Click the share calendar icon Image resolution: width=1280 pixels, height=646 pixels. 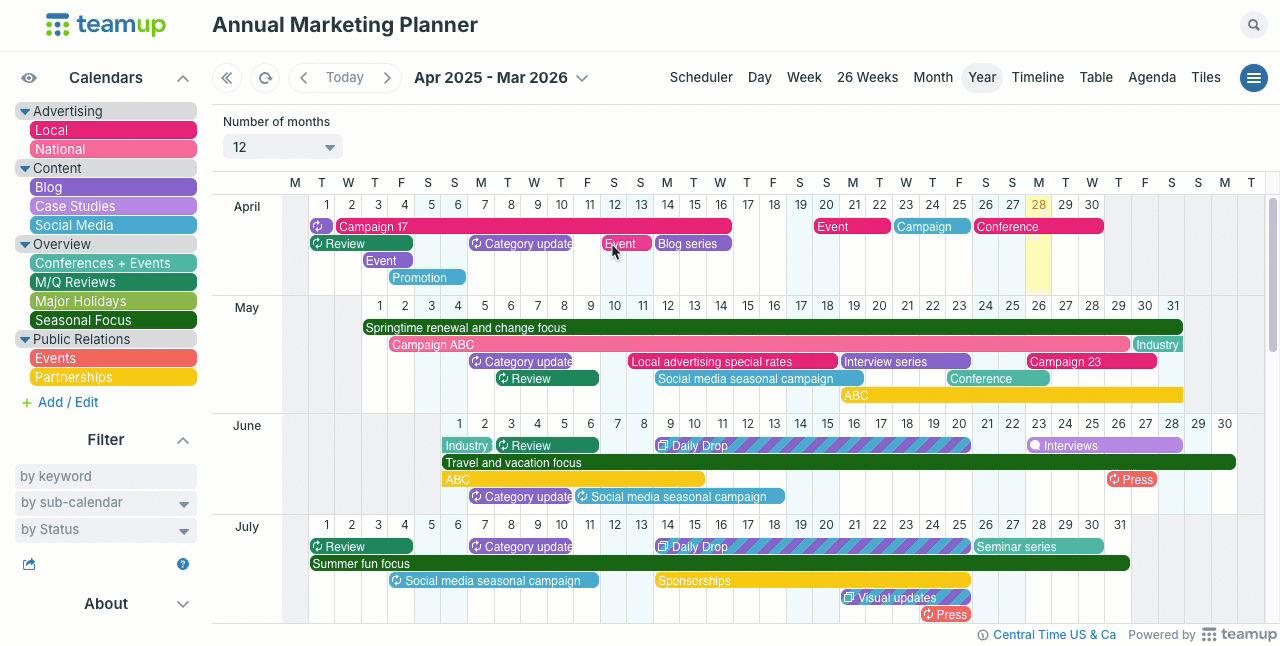pyautogui.click(x=29, y=564)
